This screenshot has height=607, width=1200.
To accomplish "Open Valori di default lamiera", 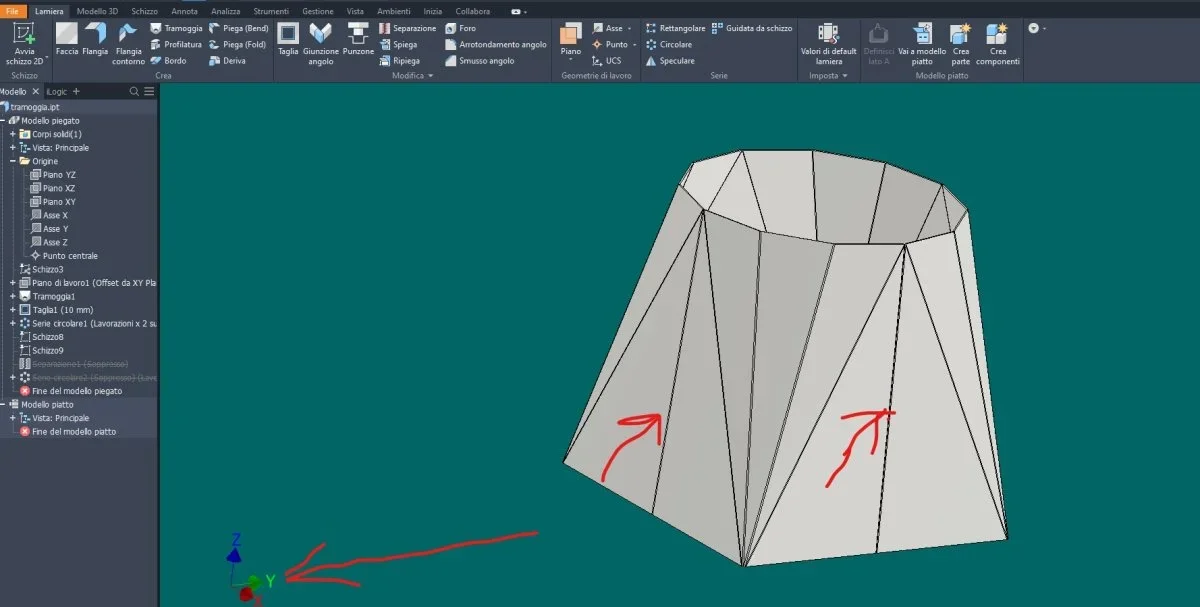I will pos(828,44).
